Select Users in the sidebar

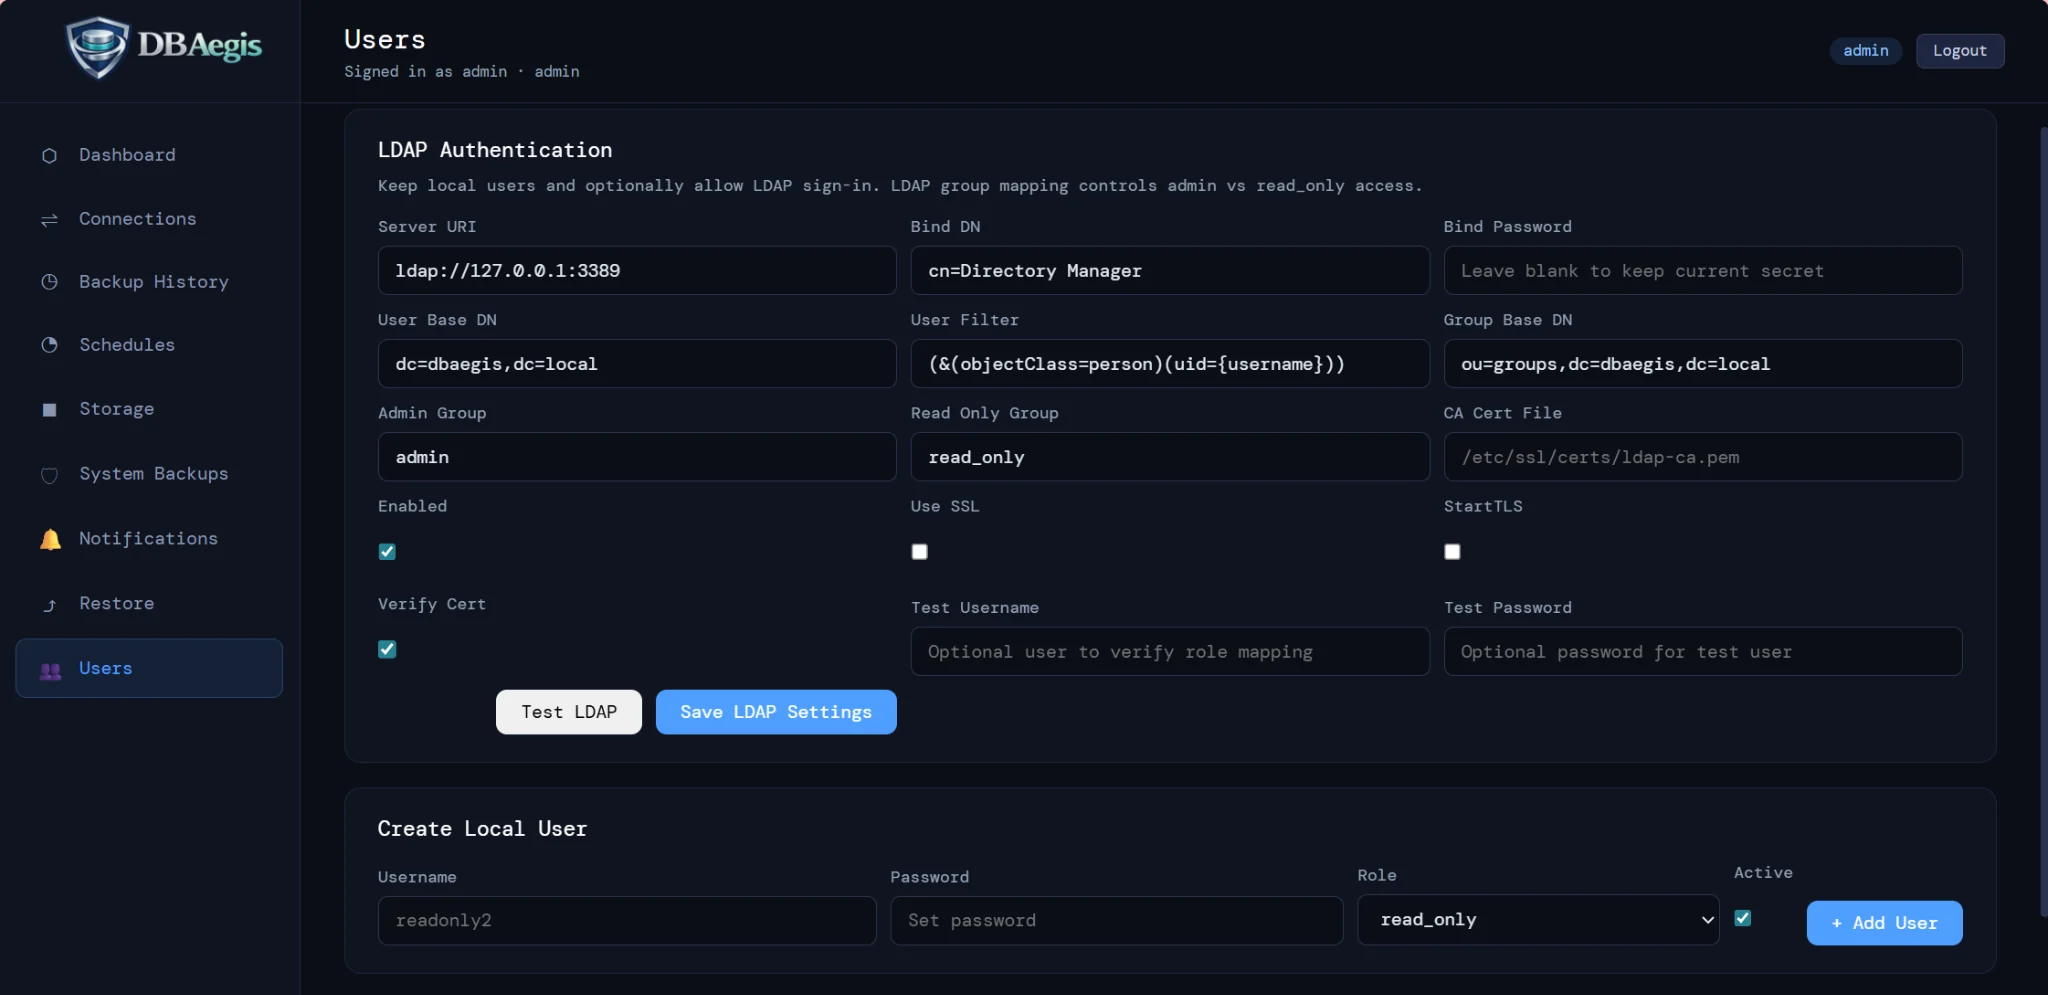pyautogui.click(x=149, y=668)
